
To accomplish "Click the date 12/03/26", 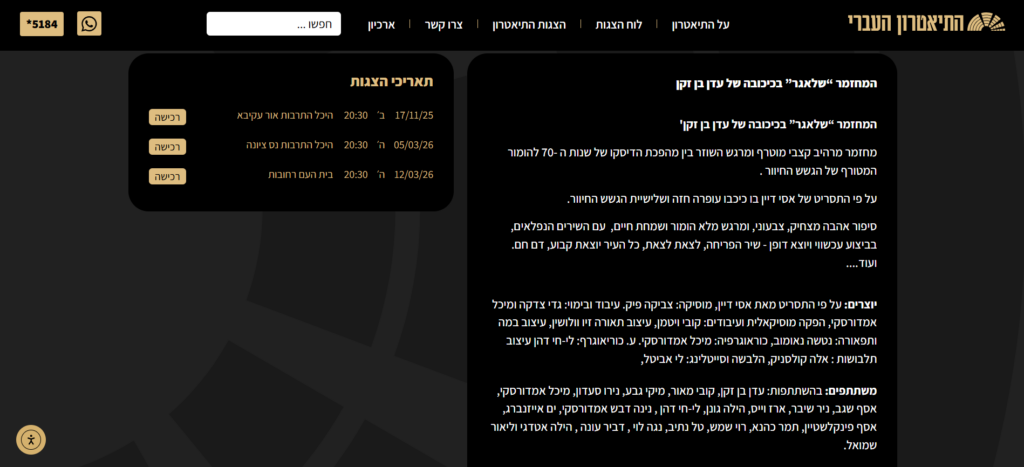I will click(413, 174).
